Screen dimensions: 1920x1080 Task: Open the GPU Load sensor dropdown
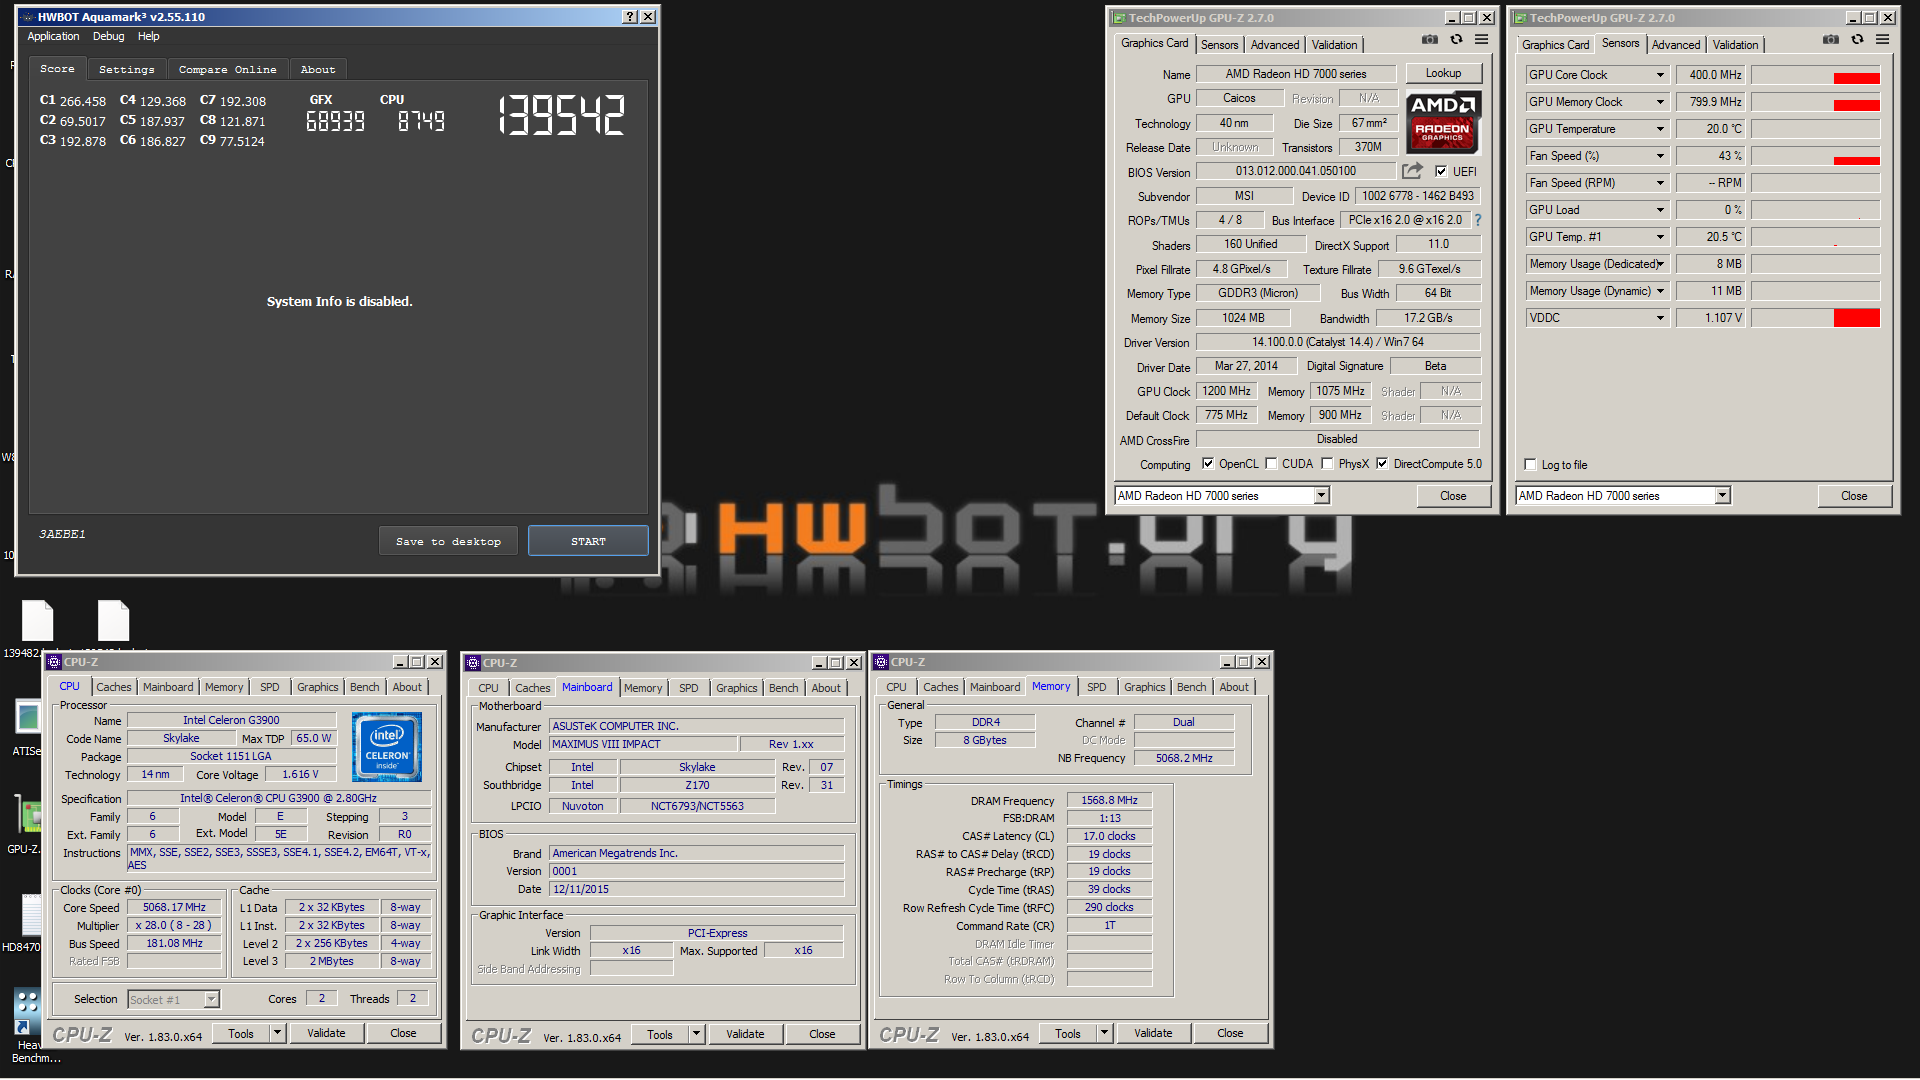(x=1660, y=210)
